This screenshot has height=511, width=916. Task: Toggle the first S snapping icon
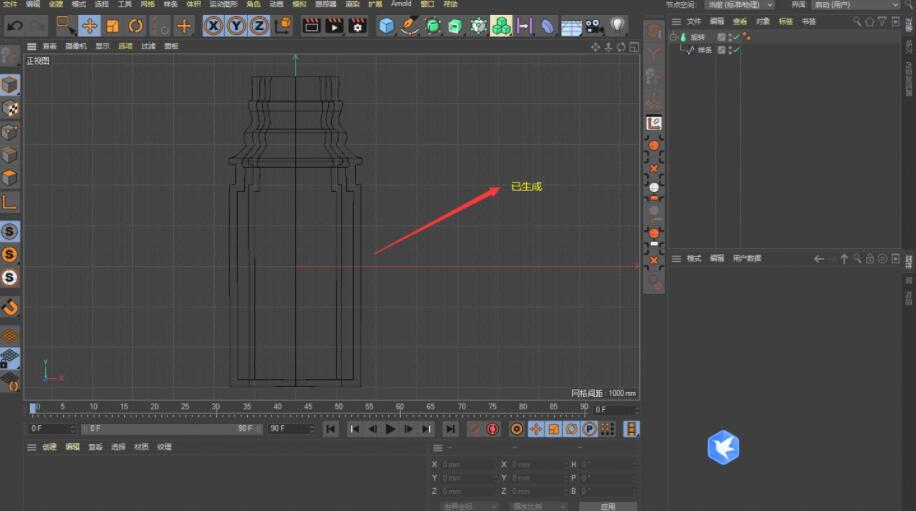click(x=9, y=232)
